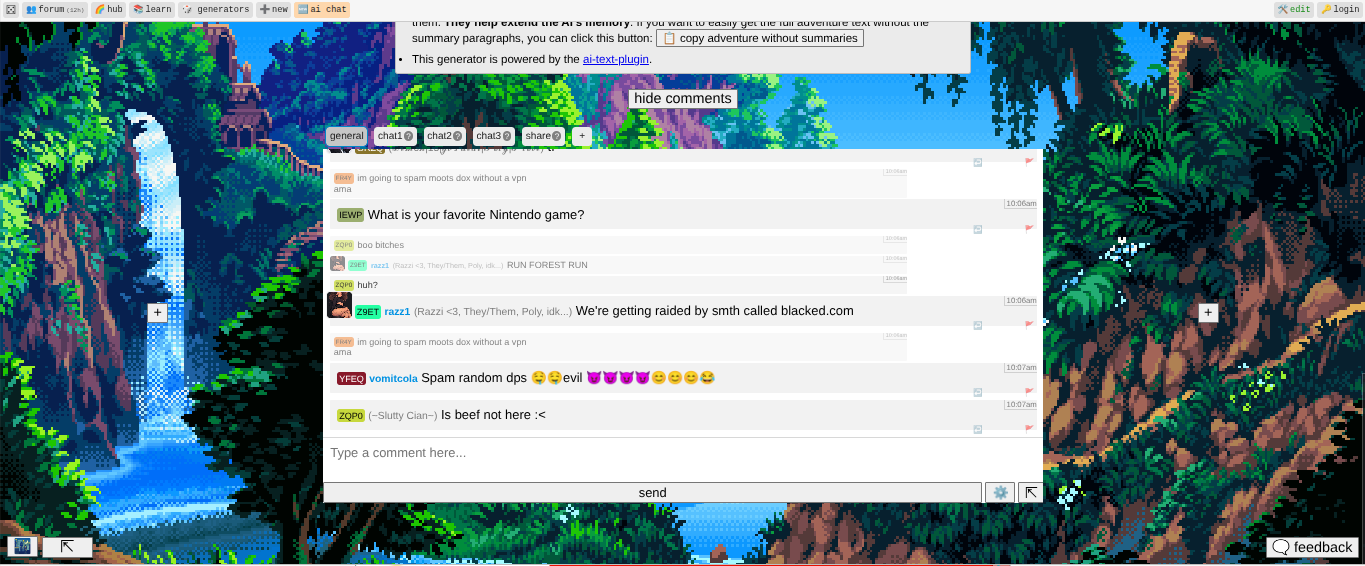Click the left plus button over waterfall
This screenshot has width=1365, height=566.
[x=157, y=313]
